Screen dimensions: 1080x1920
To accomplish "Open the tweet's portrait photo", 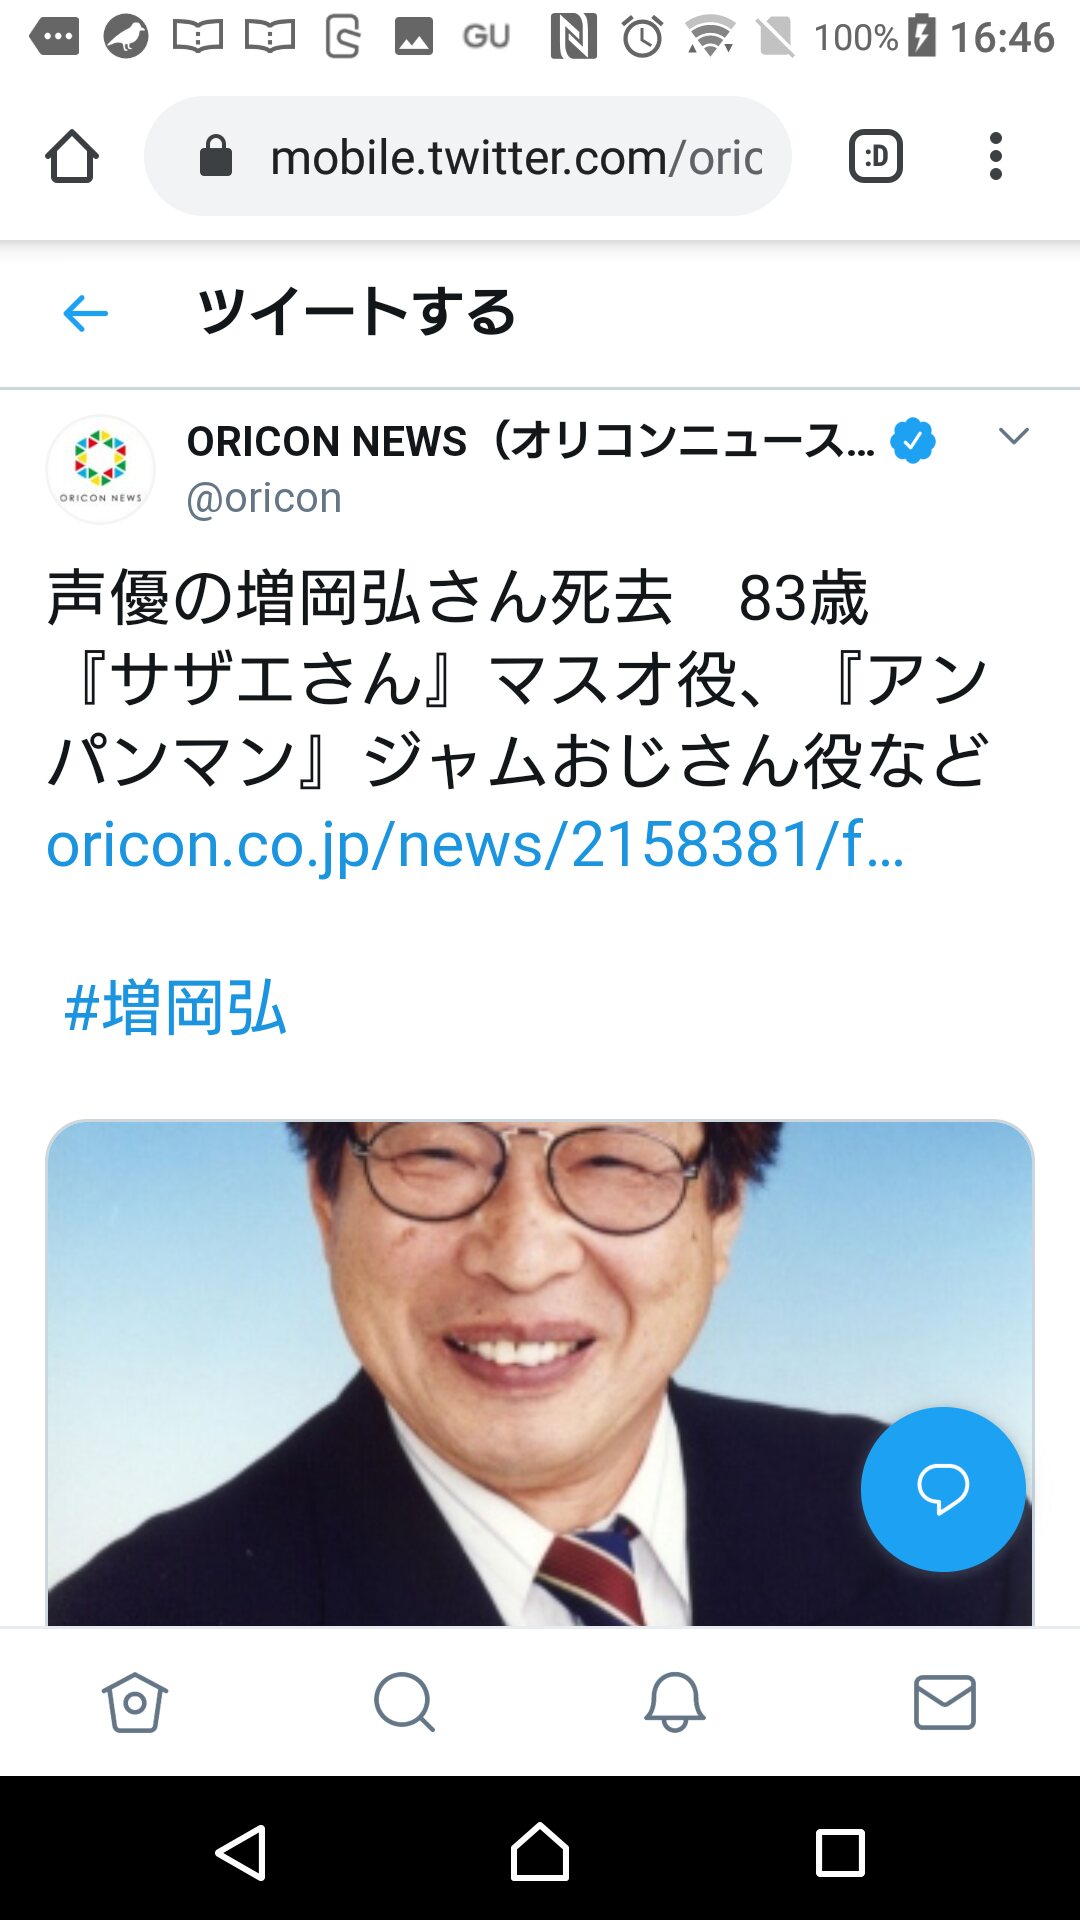I will [x=540, y=1373].
